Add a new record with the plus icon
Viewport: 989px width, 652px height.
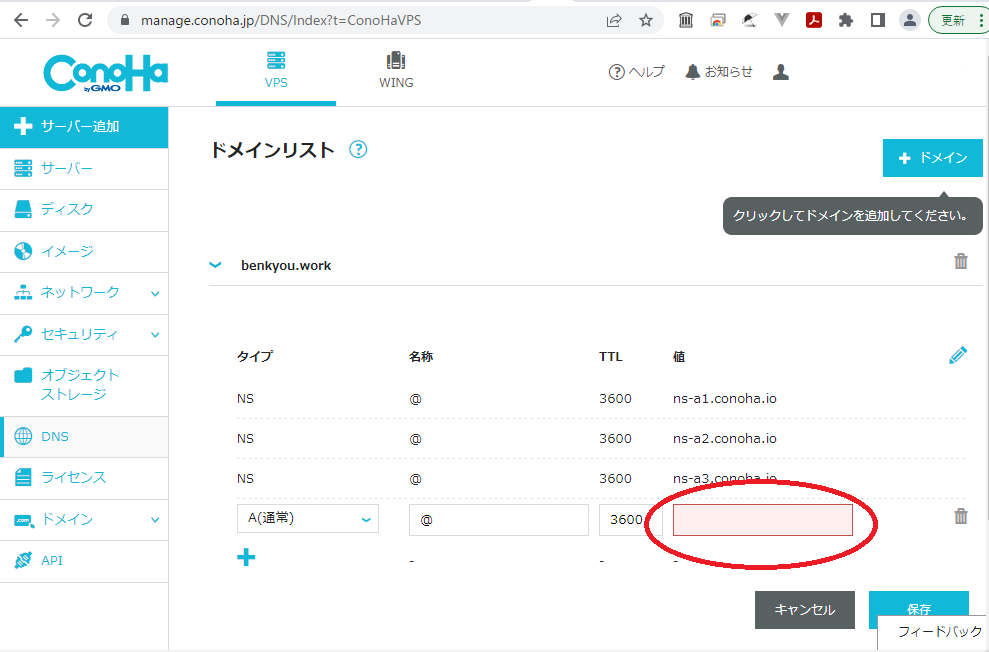pyautogui.click(x=246, y=558)
